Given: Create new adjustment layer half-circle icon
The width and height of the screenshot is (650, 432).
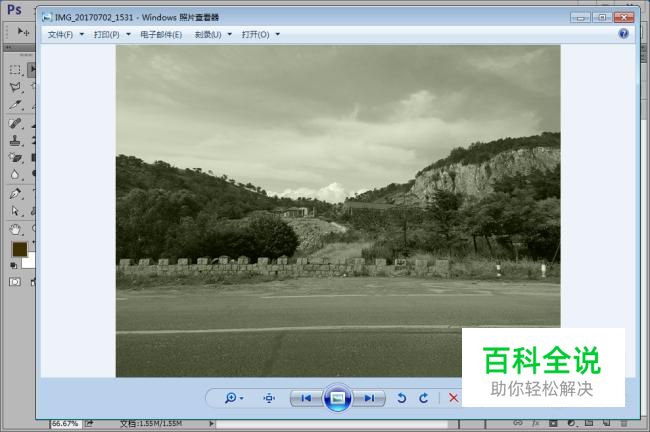Looking at the screenshot, I should (x=571, y=423).
